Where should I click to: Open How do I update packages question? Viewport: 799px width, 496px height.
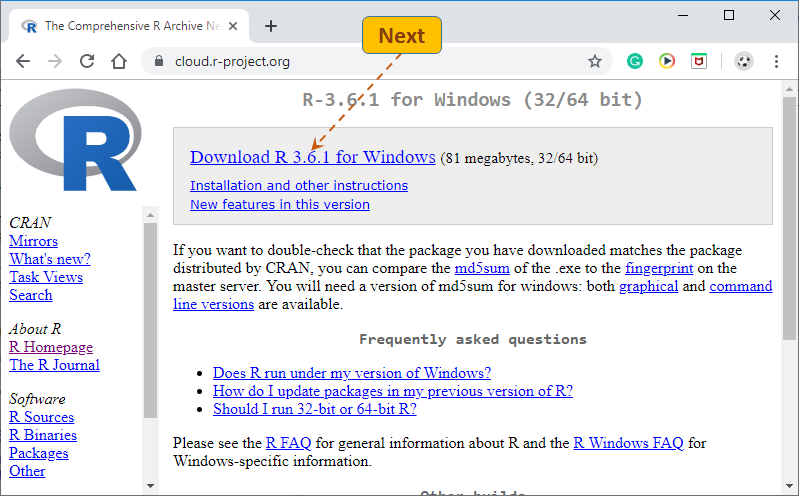point(392,390)
